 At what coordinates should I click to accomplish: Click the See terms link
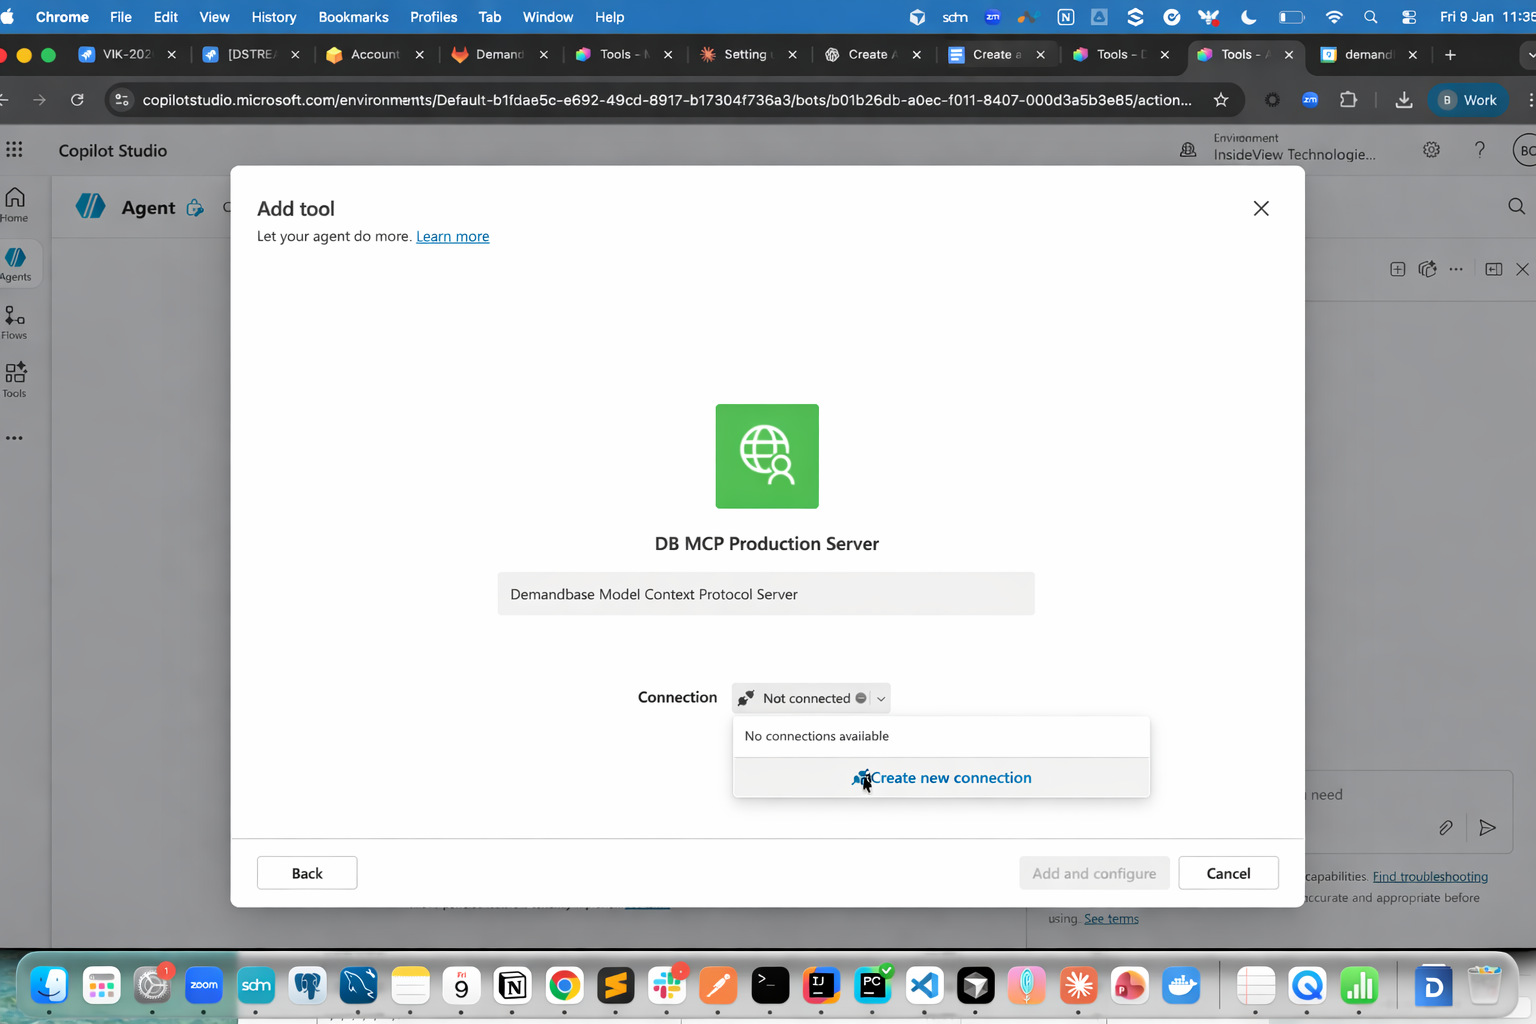coord(1111,919)
